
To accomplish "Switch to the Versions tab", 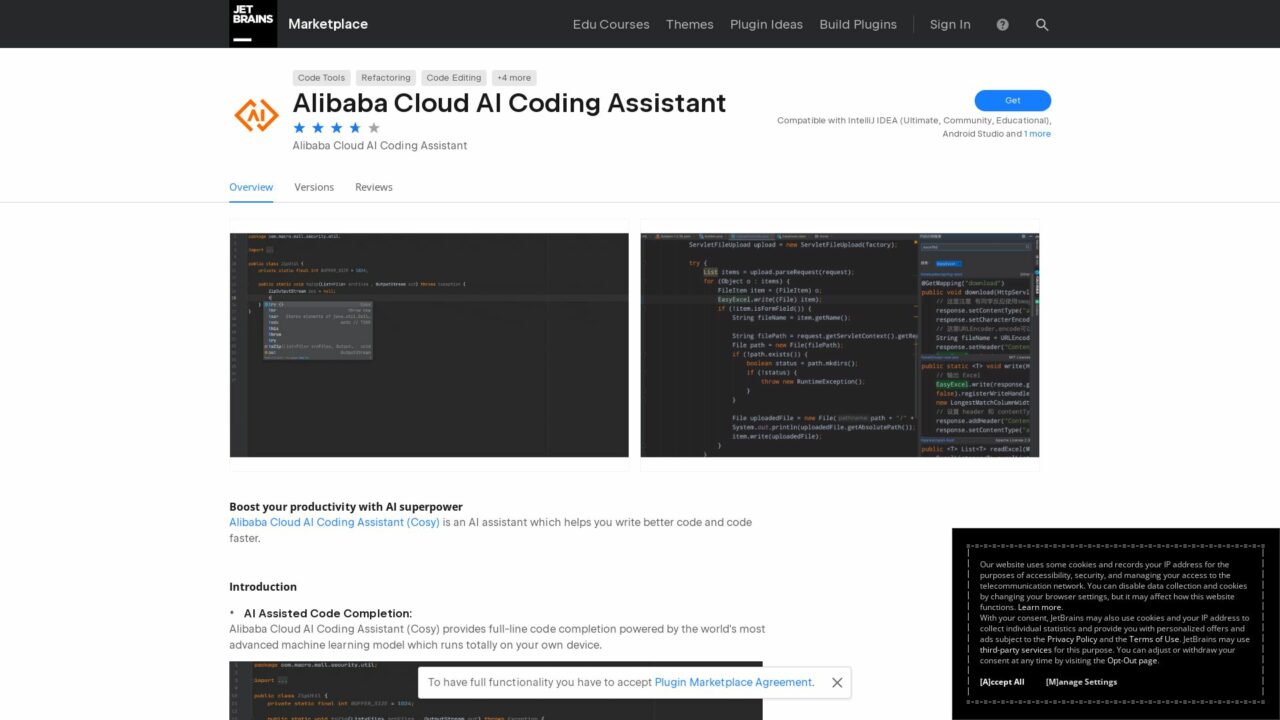I will click(314, 187).
